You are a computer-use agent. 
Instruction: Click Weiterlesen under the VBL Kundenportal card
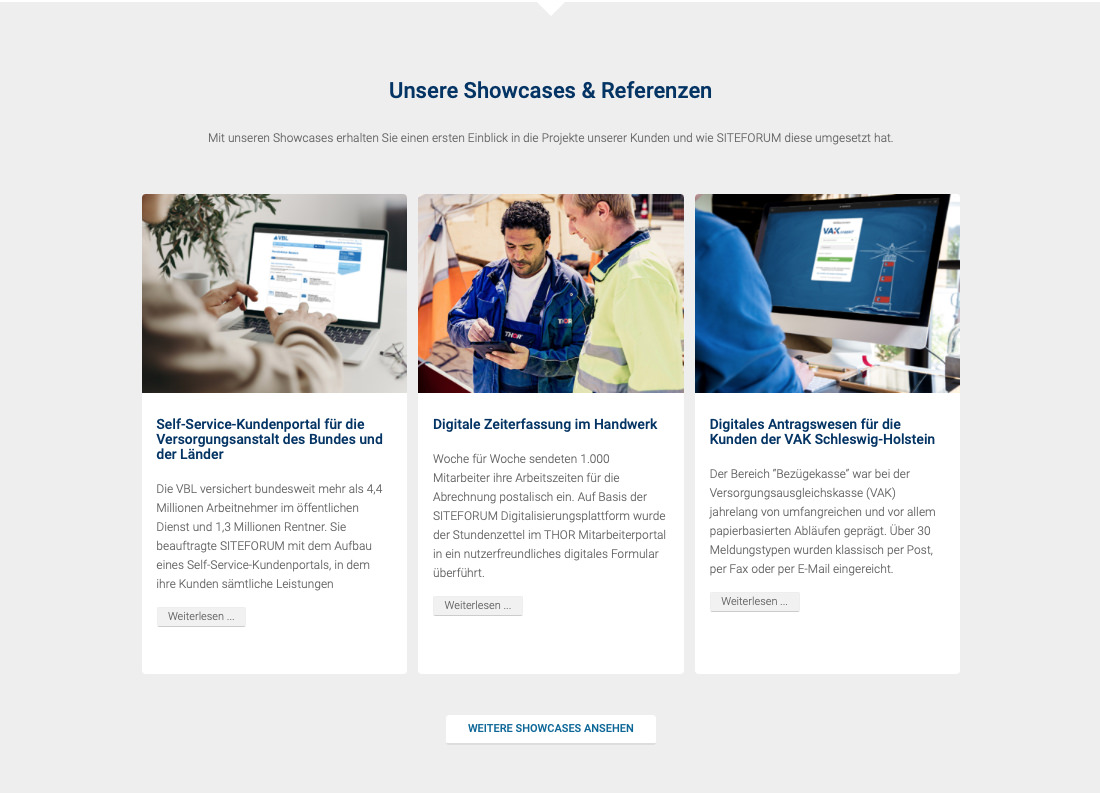201,616
